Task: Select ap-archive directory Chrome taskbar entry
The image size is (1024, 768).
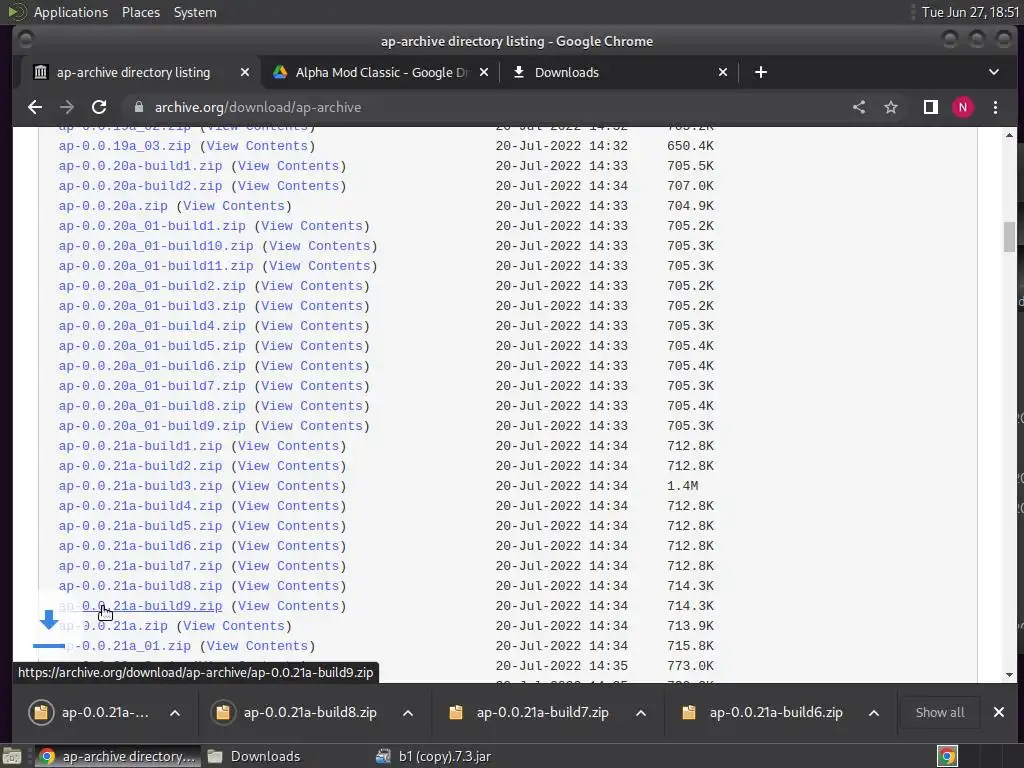Action: click(x=118, y=756)
